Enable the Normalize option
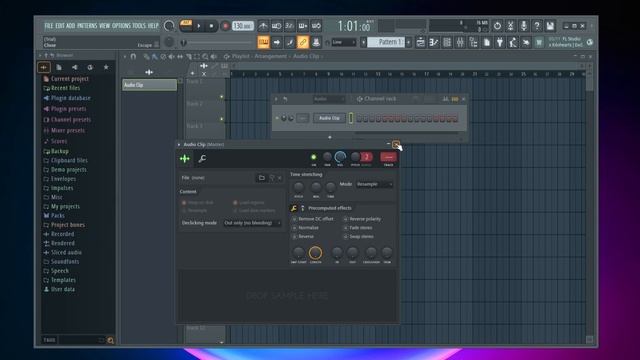640x360 pixels. (305, 228)
